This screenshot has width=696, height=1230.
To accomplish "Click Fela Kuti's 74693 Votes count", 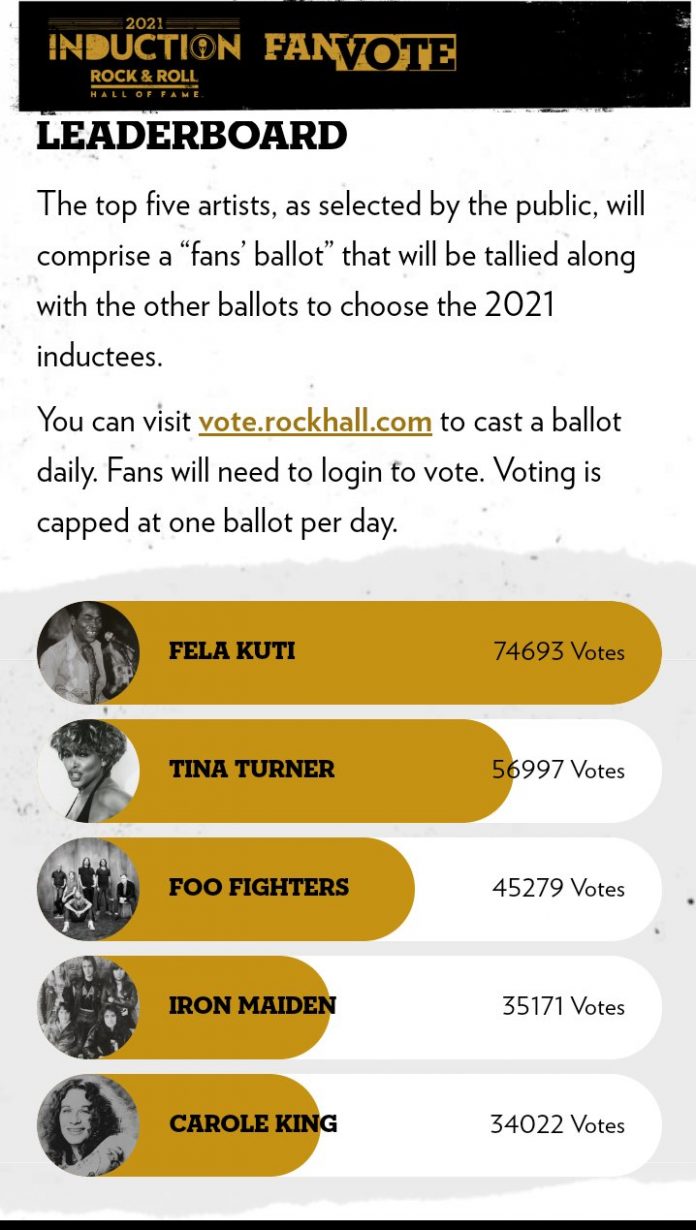I will click(x=558, y=652).
